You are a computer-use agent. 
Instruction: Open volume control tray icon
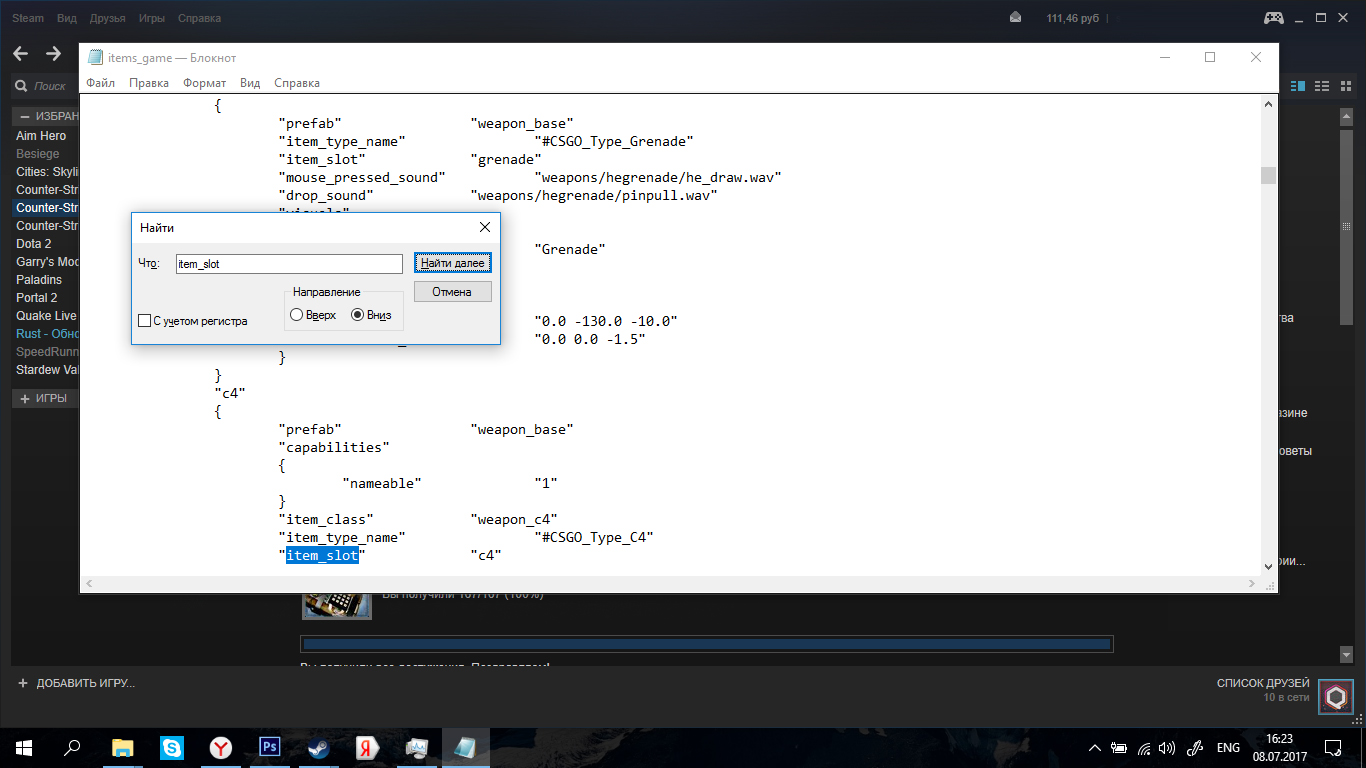tap(1167, 748)
